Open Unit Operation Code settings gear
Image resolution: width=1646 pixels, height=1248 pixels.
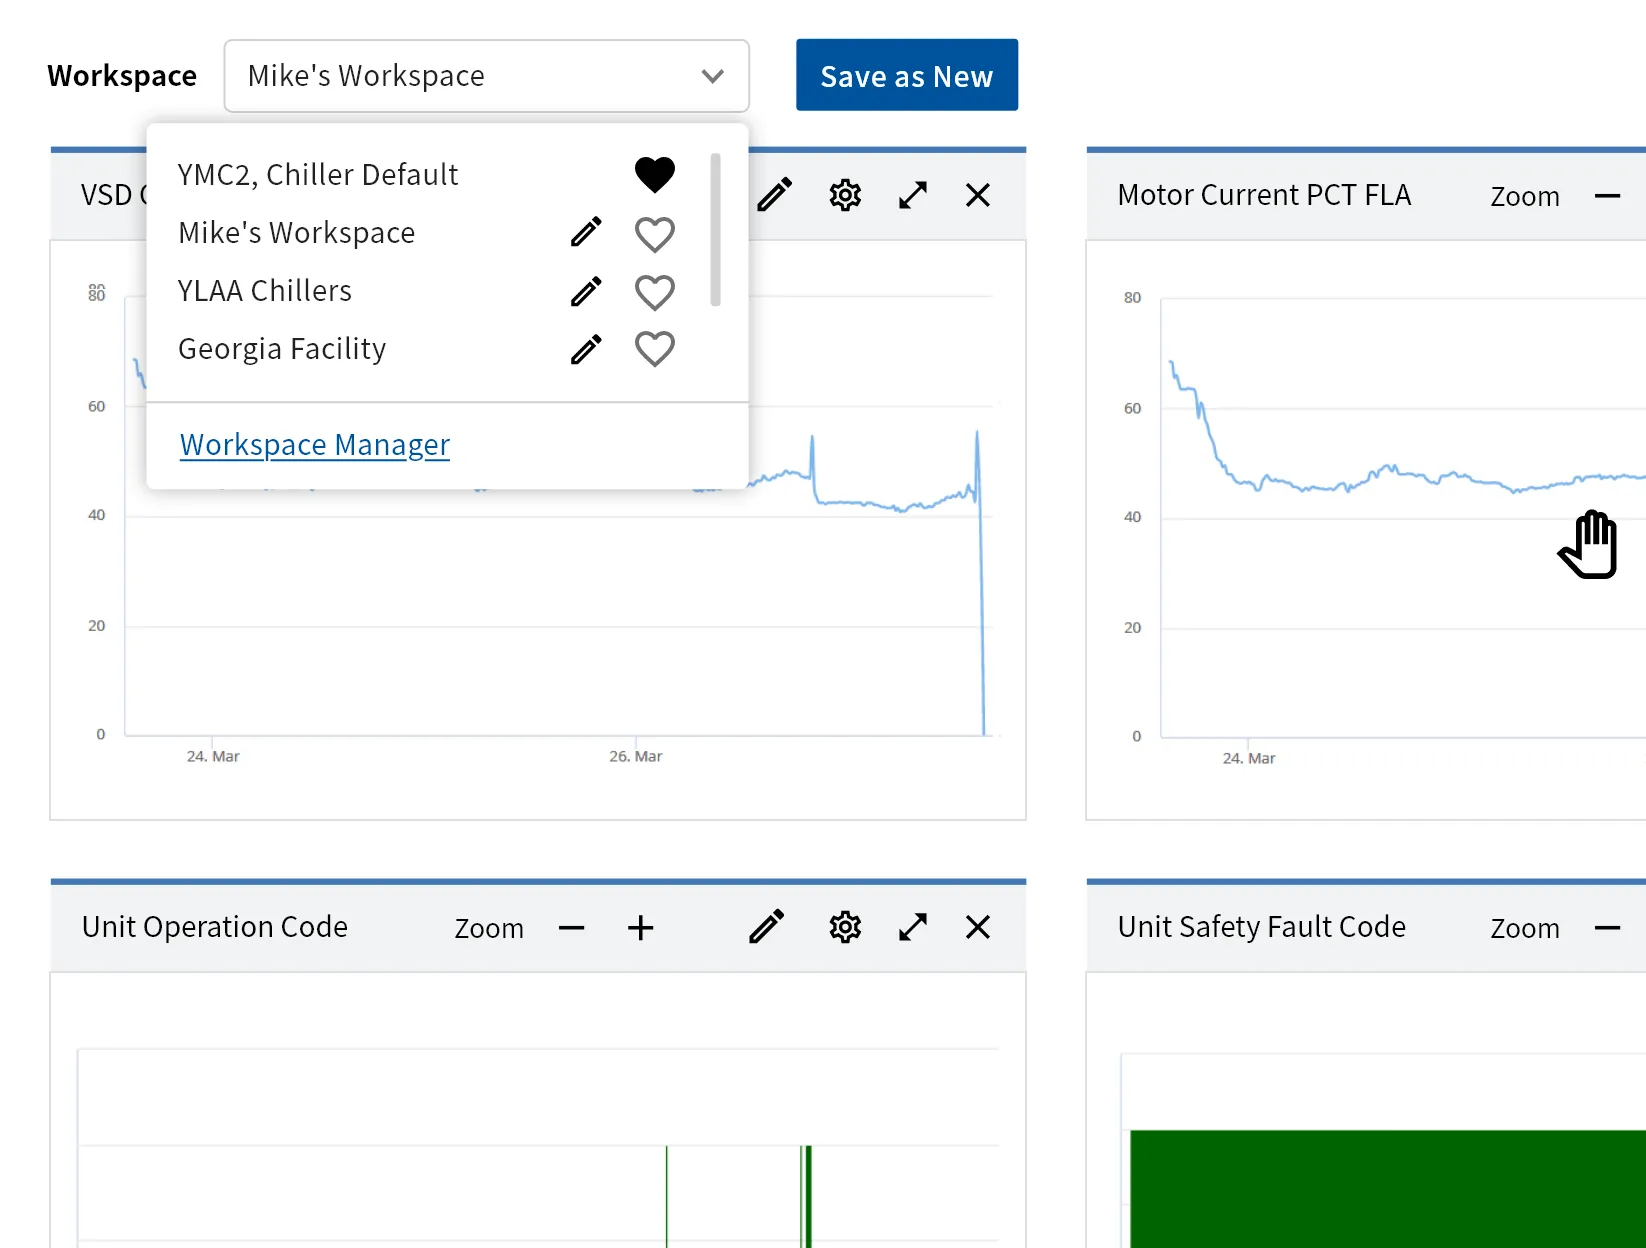(x=845, y=927)
